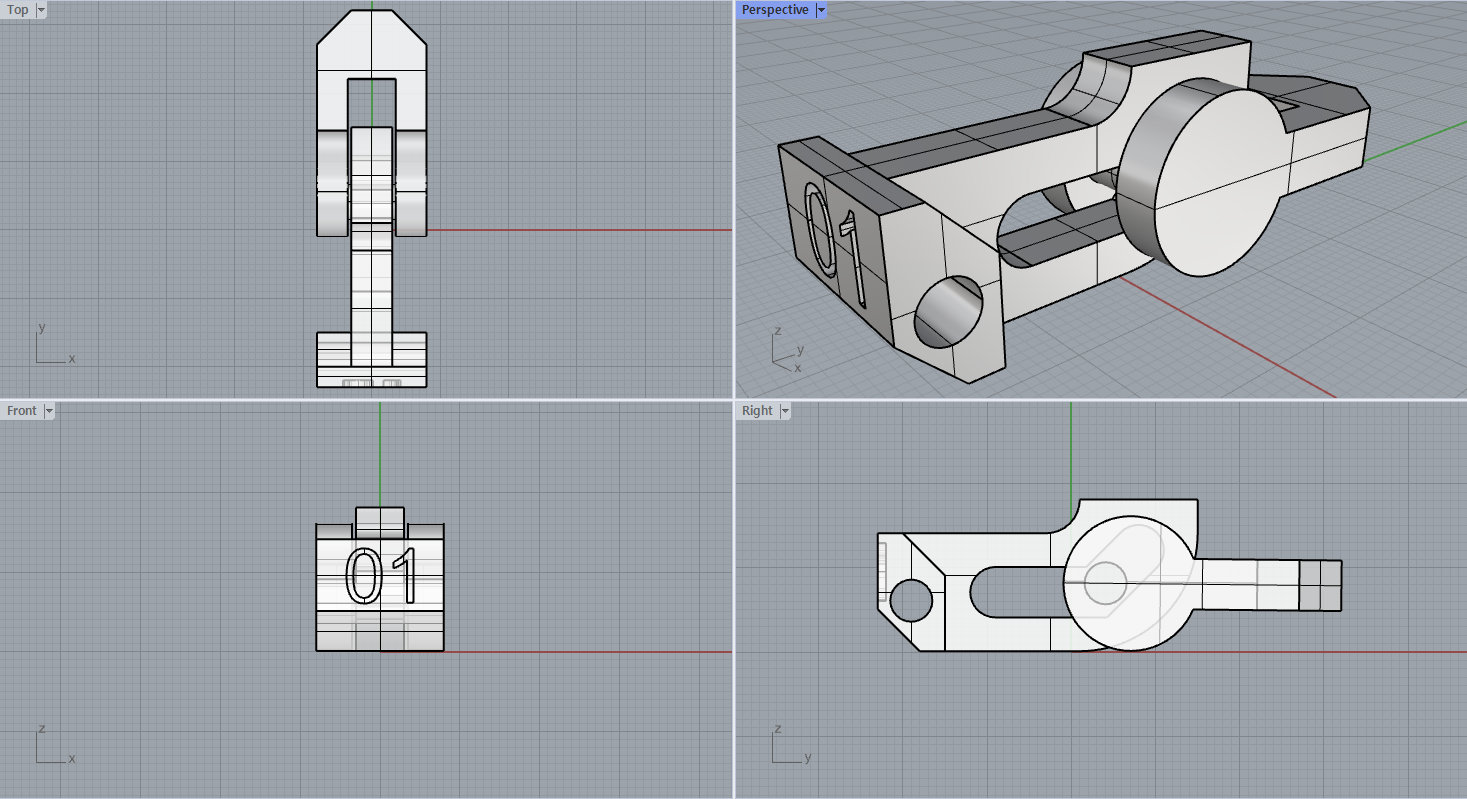Screen dimensions: 1467x799
Task: Open the Perspective viewport dropdown arrow
Action: (x=821, y=10)
